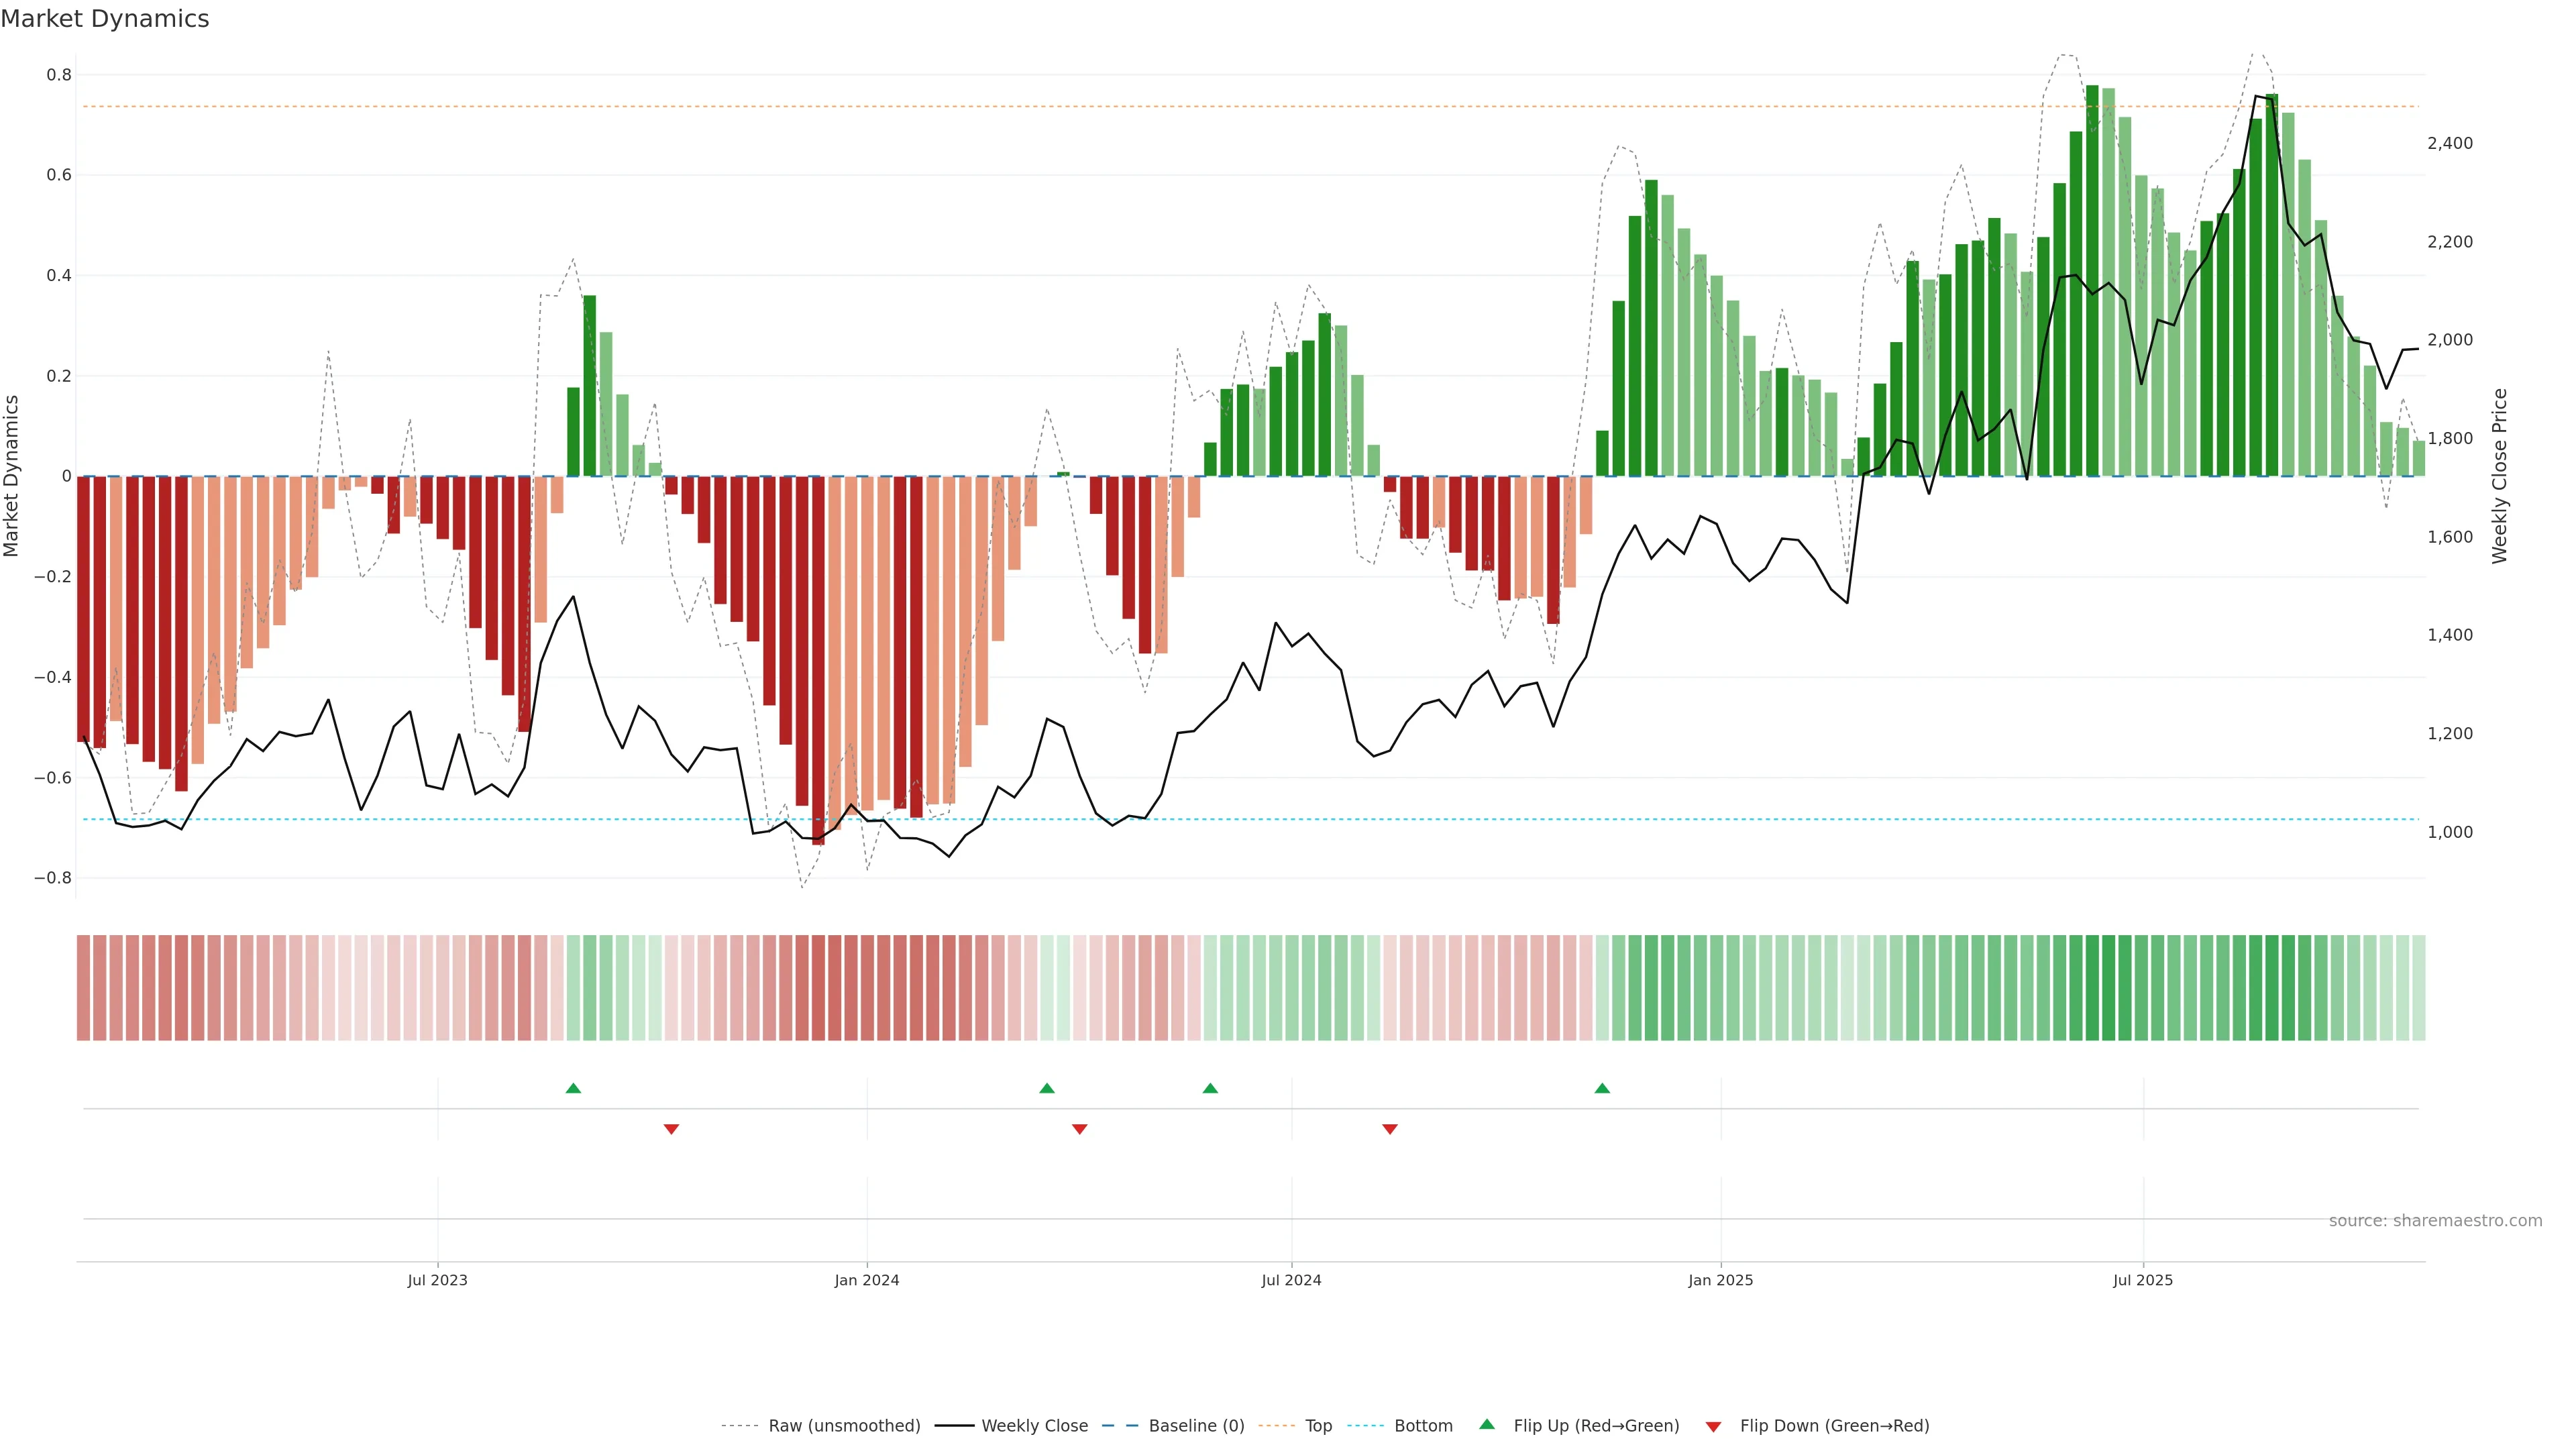The image size is (2576, 1449).
Task: Click green Flip Up triangle icon in legend
Action: coord(1487,1424)
